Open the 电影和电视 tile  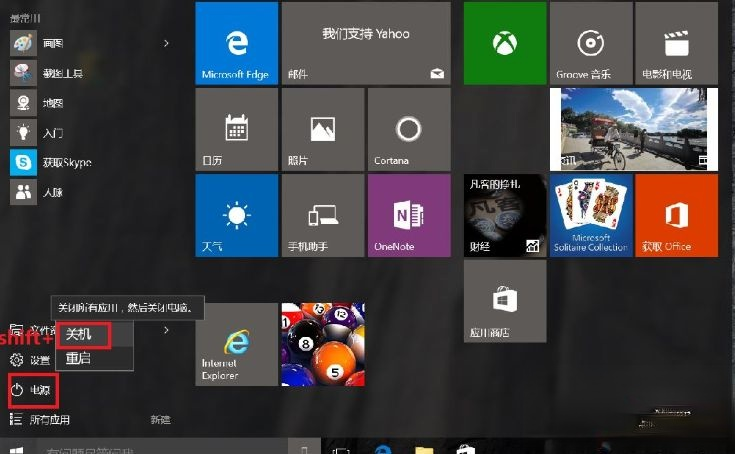coord(676,43)
